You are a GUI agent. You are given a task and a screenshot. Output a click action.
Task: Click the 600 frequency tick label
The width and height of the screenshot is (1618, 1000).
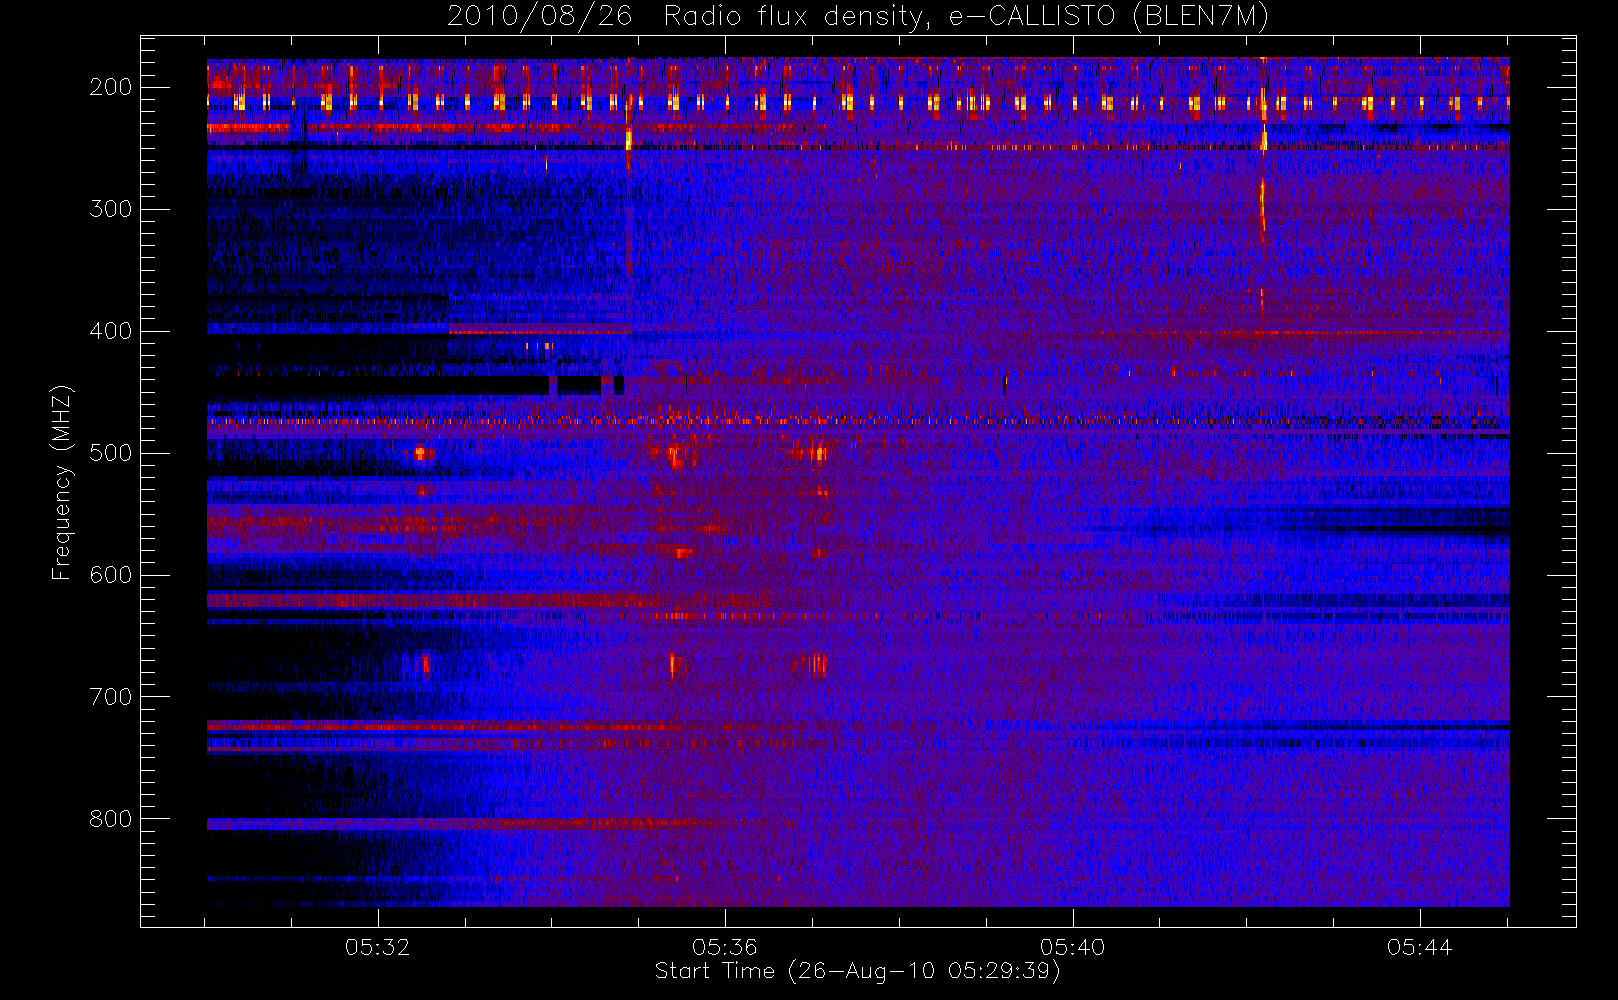pyautogui.click(x=111, y=575)
